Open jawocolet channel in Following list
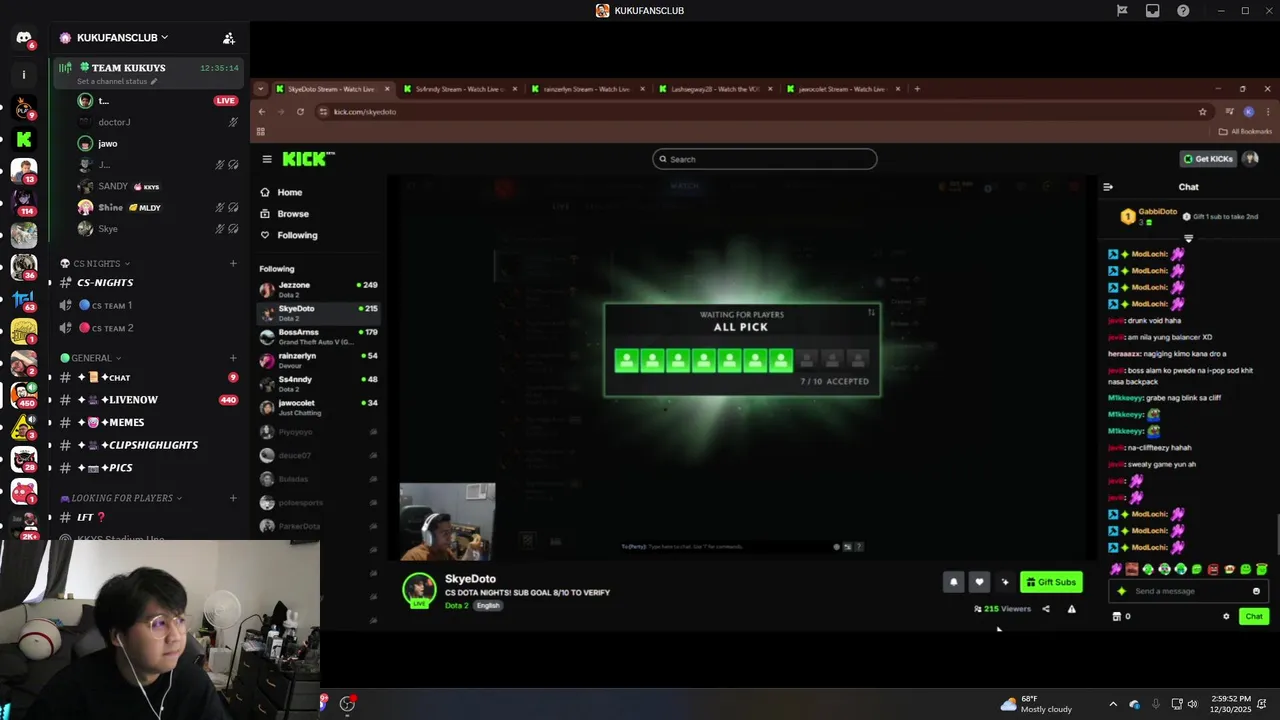This screenshot has height=720, width=1280. 319,408
